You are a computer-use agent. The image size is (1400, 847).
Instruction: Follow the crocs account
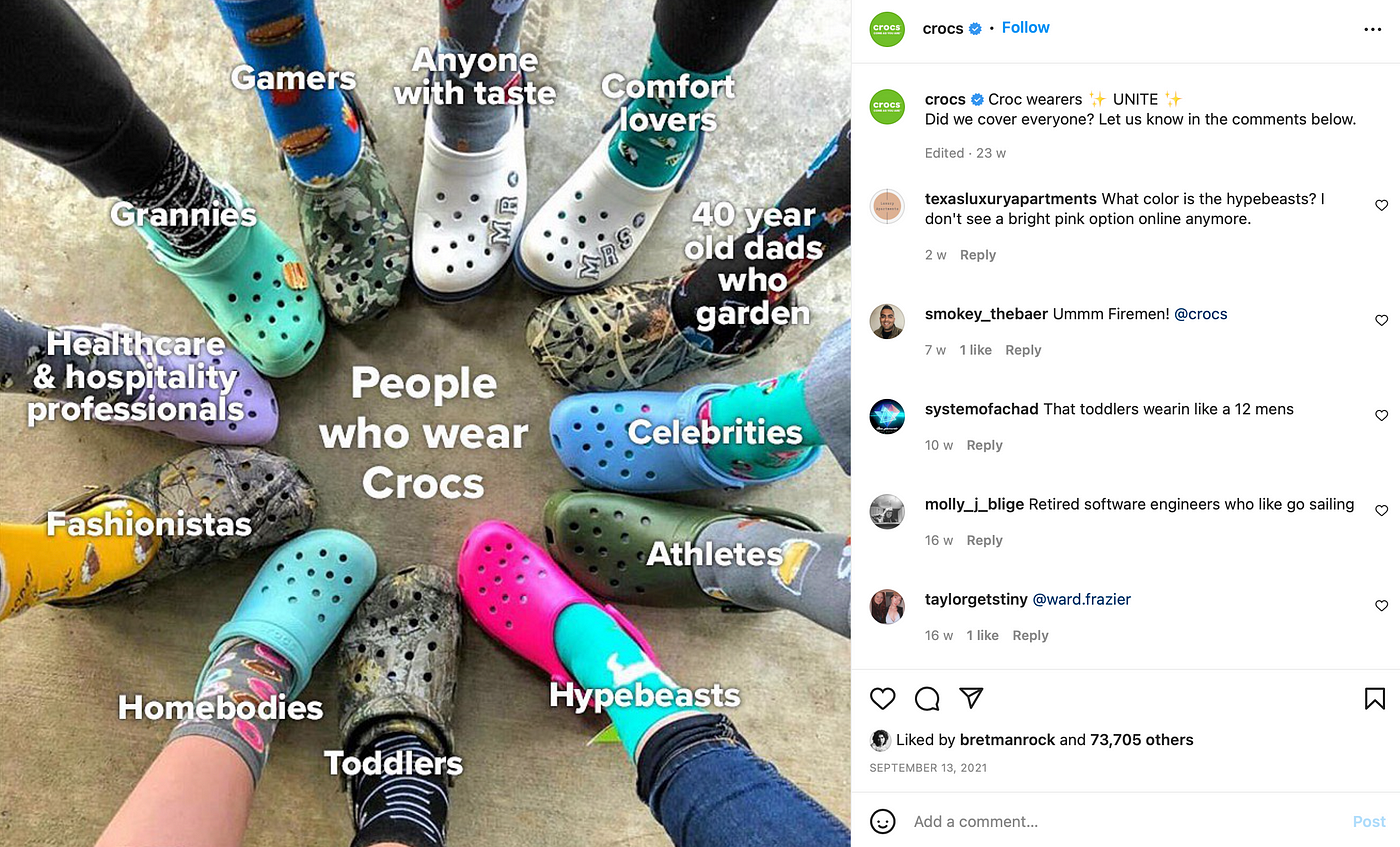[1026, 27]
